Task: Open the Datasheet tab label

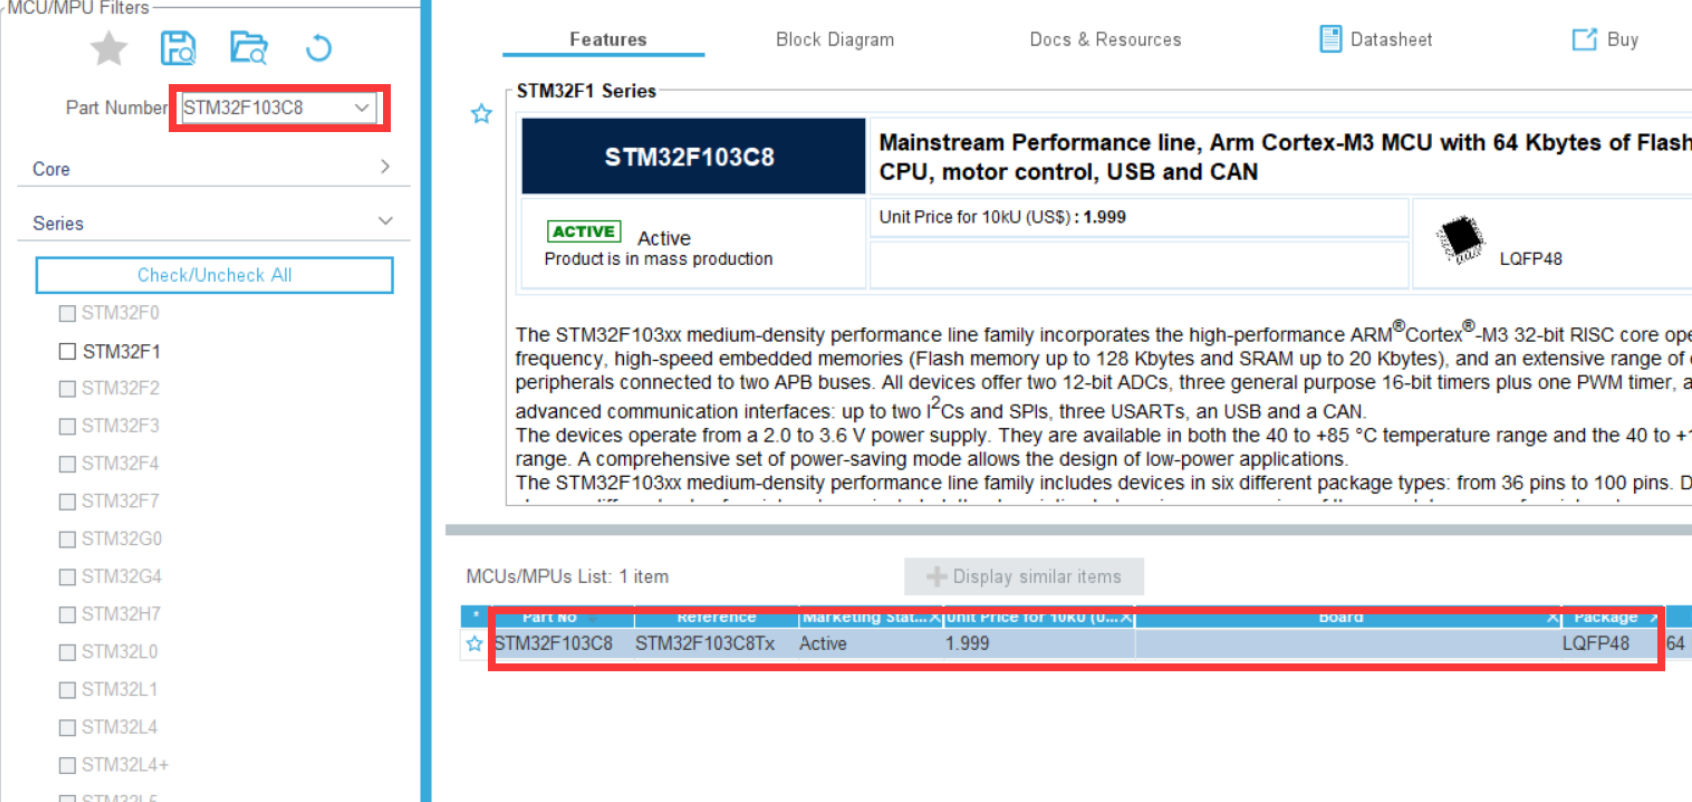Action: (1391, 39)
